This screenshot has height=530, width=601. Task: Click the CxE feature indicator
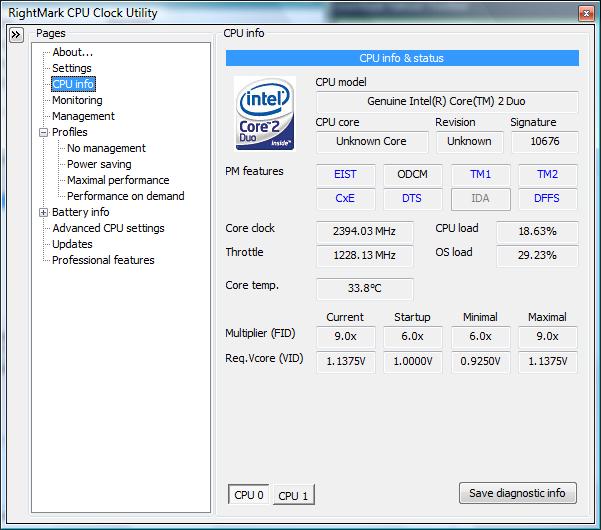345,199
